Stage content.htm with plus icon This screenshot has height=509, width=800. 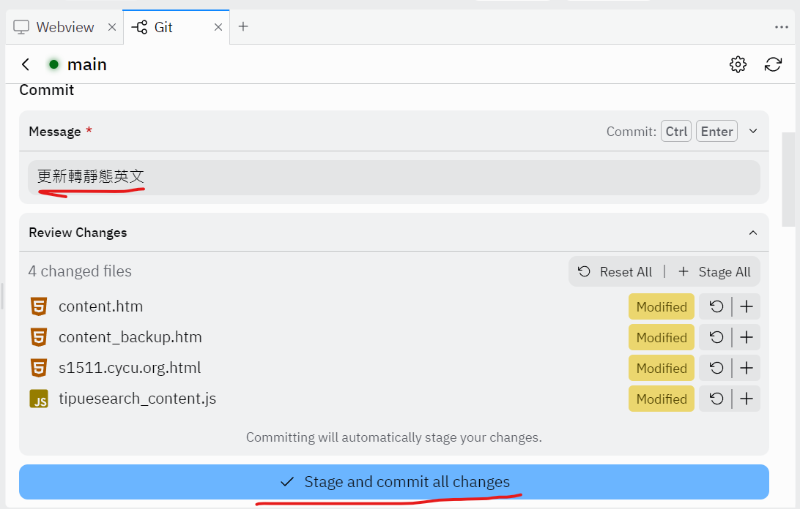[x=746, y=307]
